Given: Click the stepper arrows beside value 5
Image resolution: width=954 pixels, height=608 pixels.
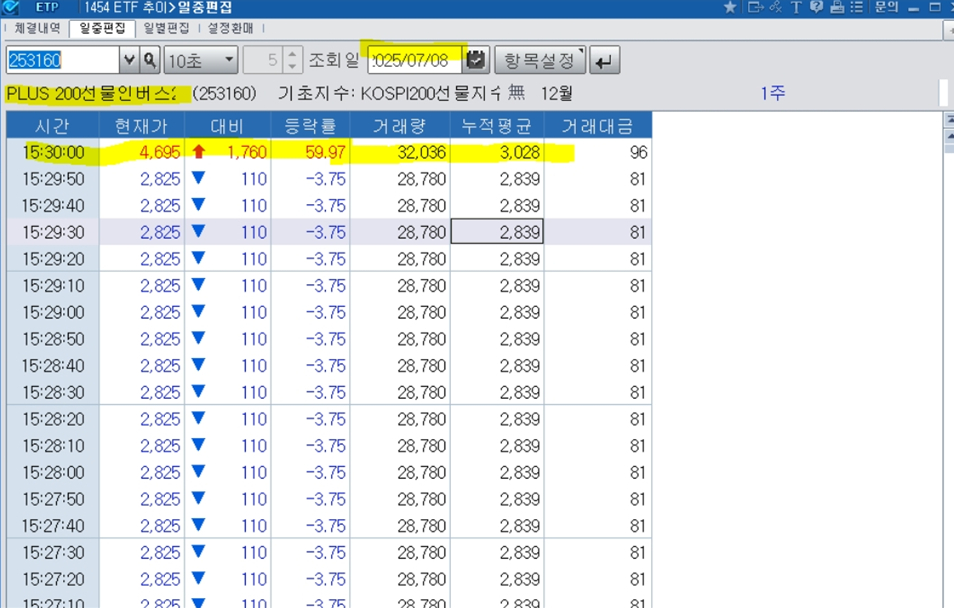Looking at the screenshot, I should click(x=292, y=61).
